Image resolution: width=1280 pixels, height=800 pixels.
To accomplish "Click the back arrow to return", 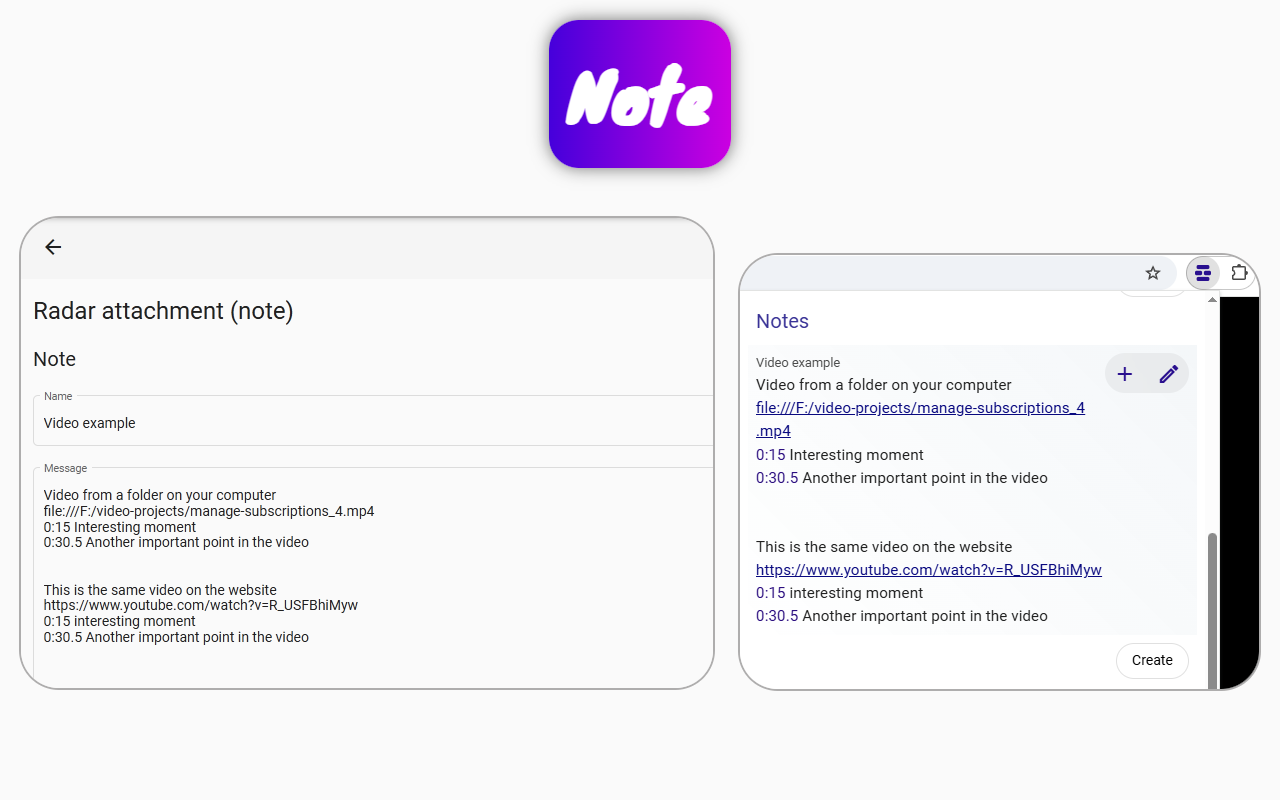I will point(52,247).
